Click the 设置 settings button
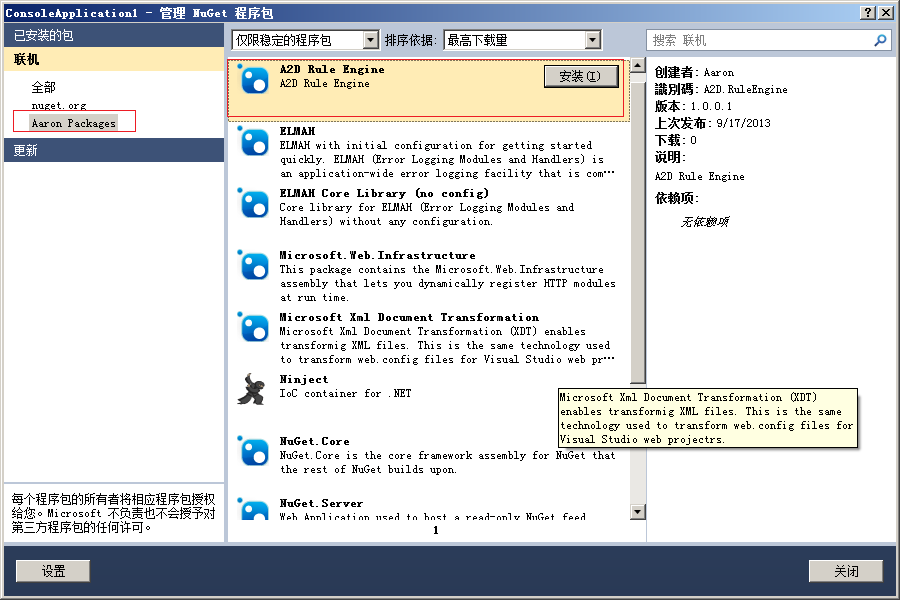The height and width of the screenshot is (600, 900). 53,571
